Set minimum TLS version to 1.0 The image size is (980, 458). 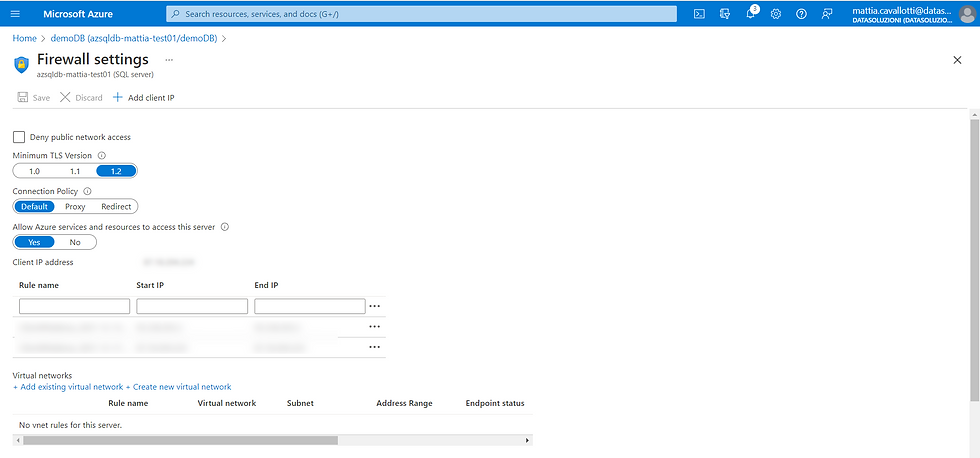tap(34, 171)
